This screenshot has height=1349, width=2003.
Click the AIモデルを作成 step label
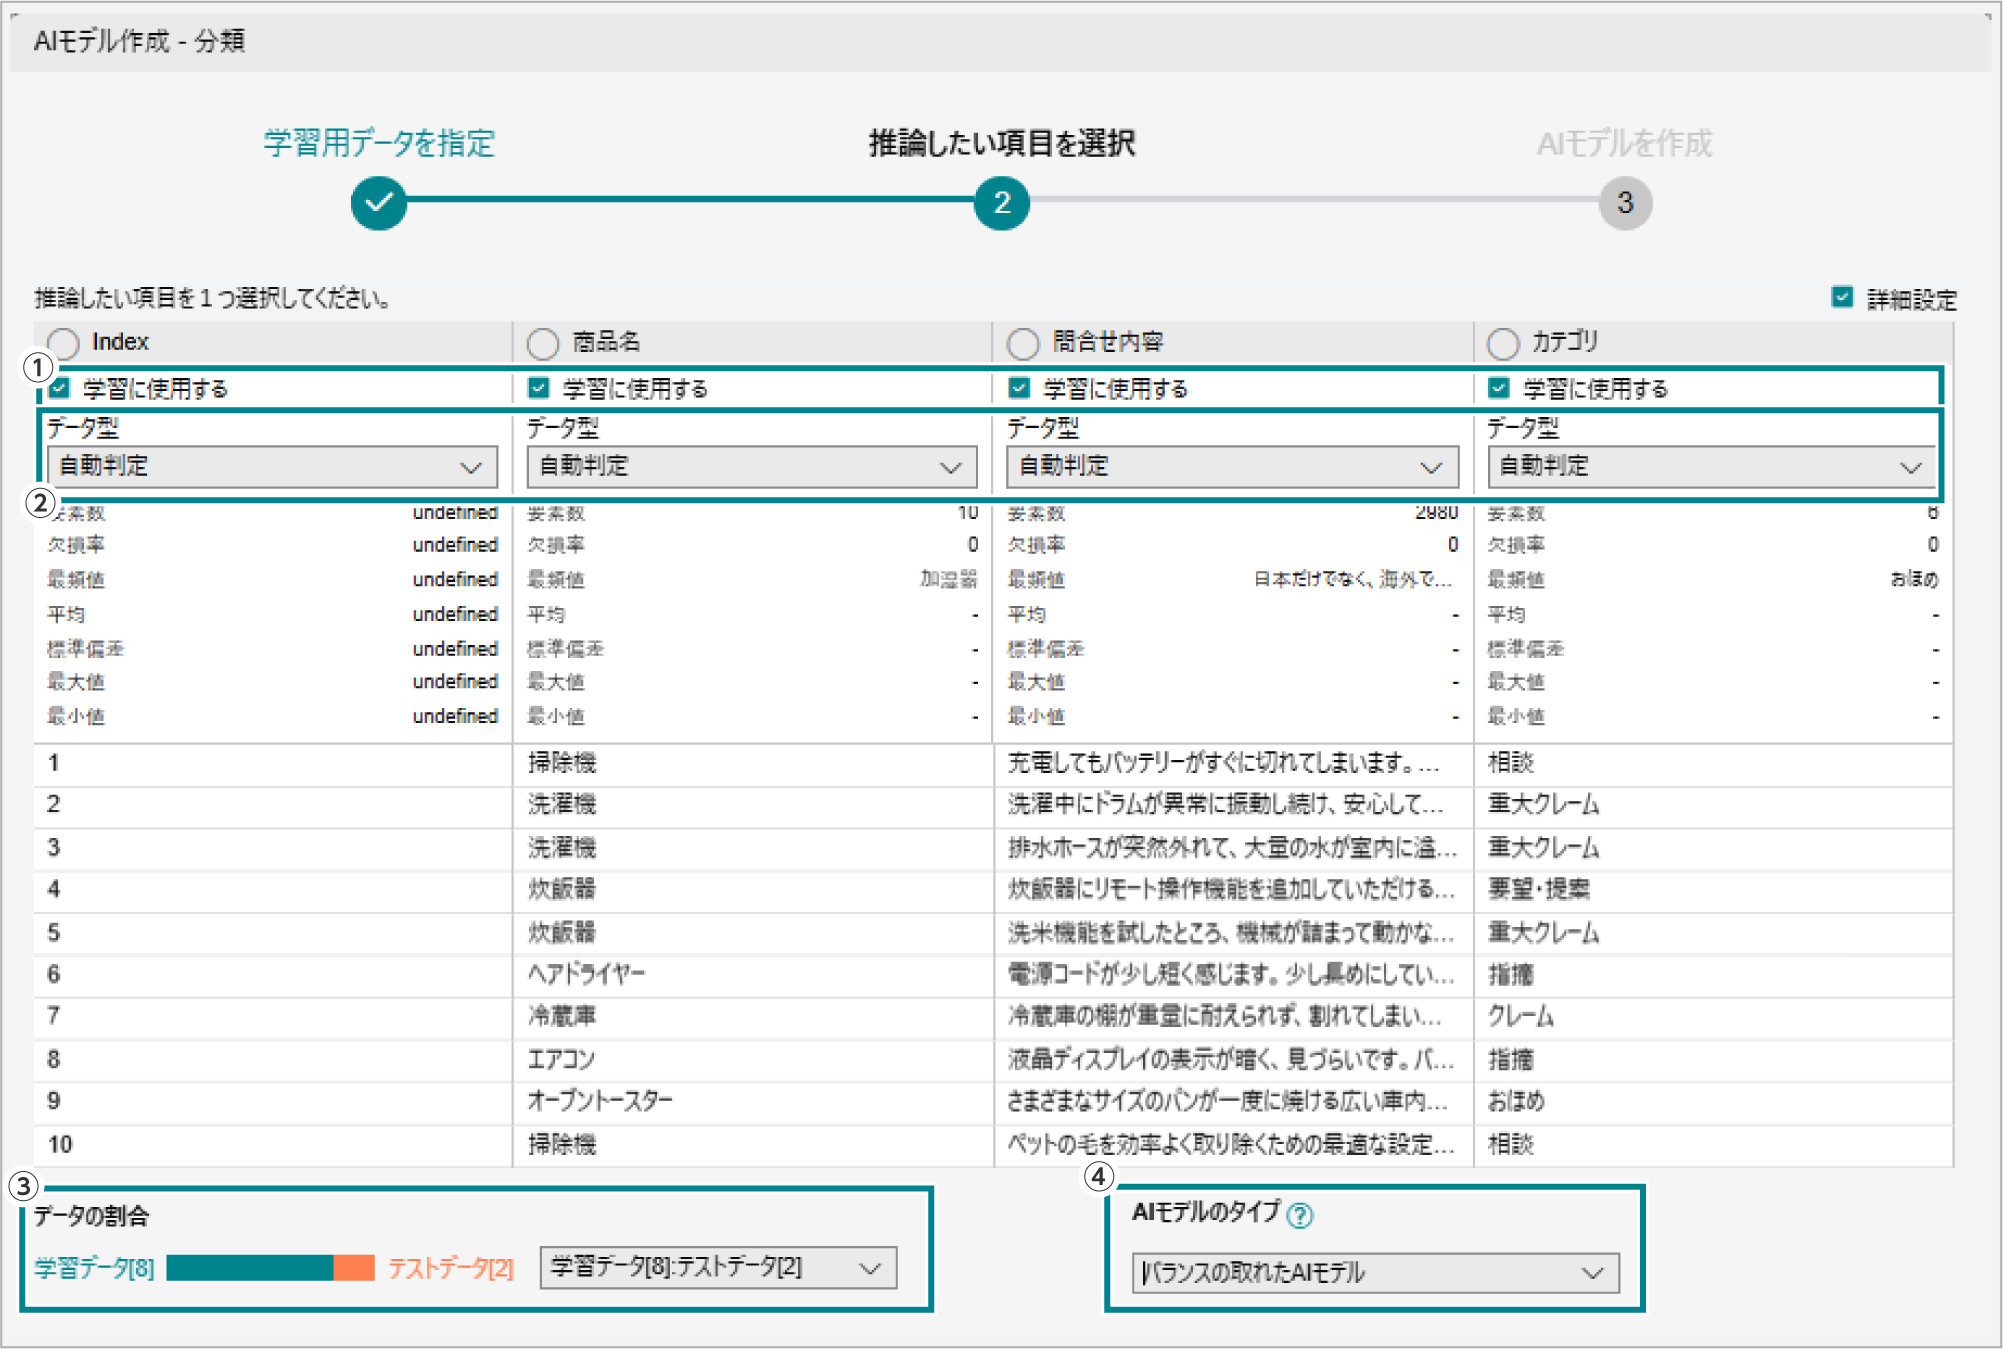point(1624,143)
